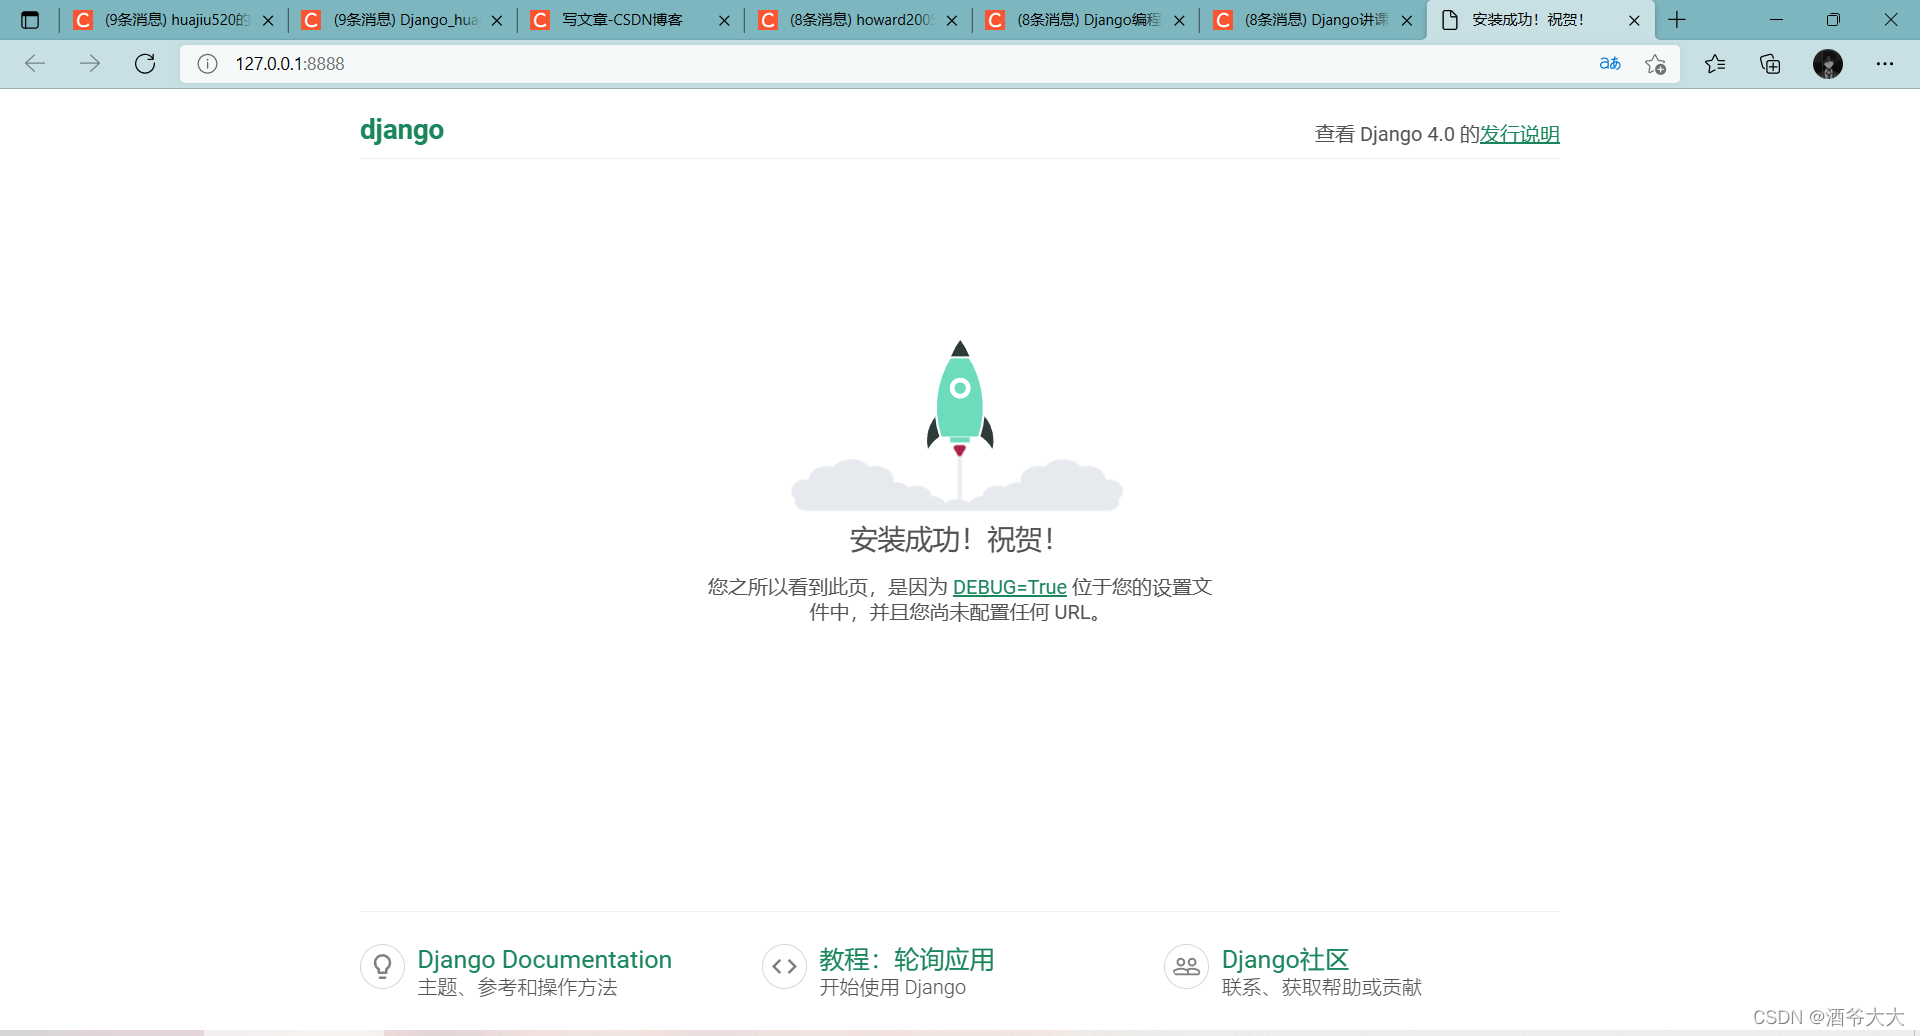
Task: Open the DEBUG=True link
Action: tap(1009, 587)
